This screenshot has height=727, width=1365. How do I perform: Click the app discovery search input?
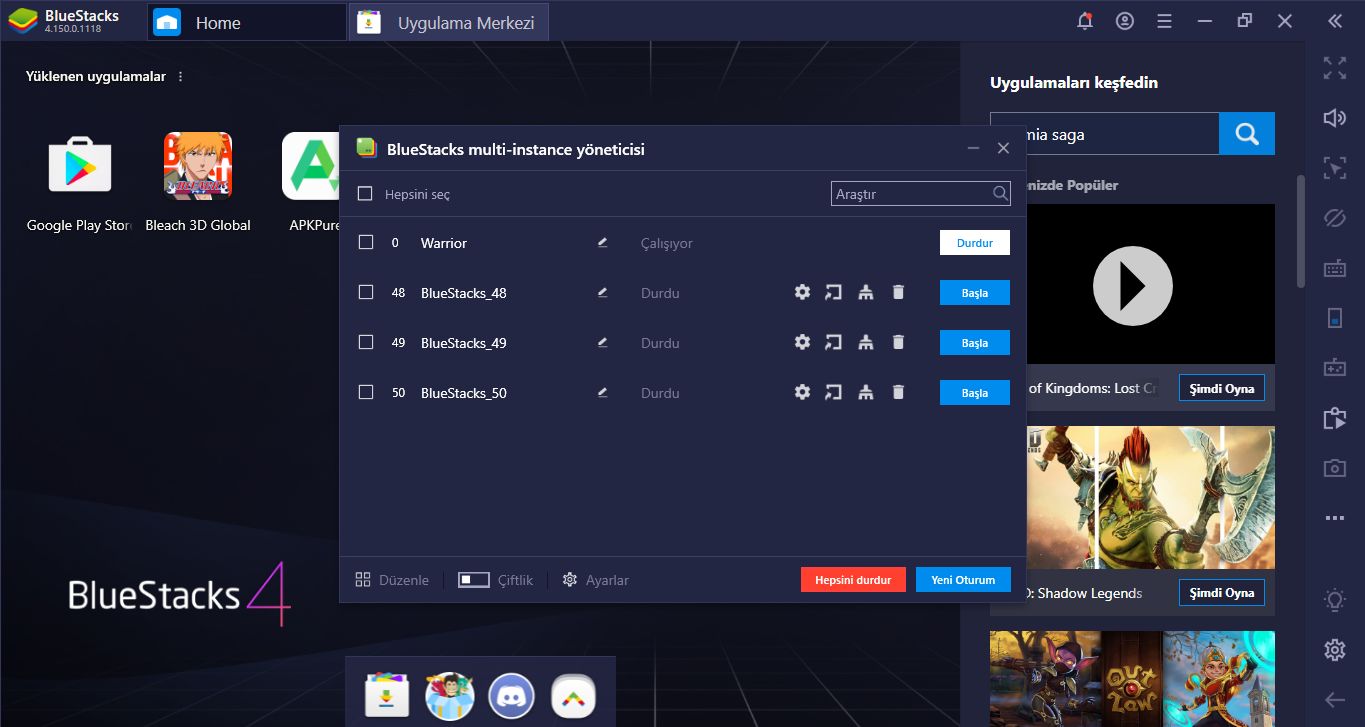click(x=1122, y=133)
